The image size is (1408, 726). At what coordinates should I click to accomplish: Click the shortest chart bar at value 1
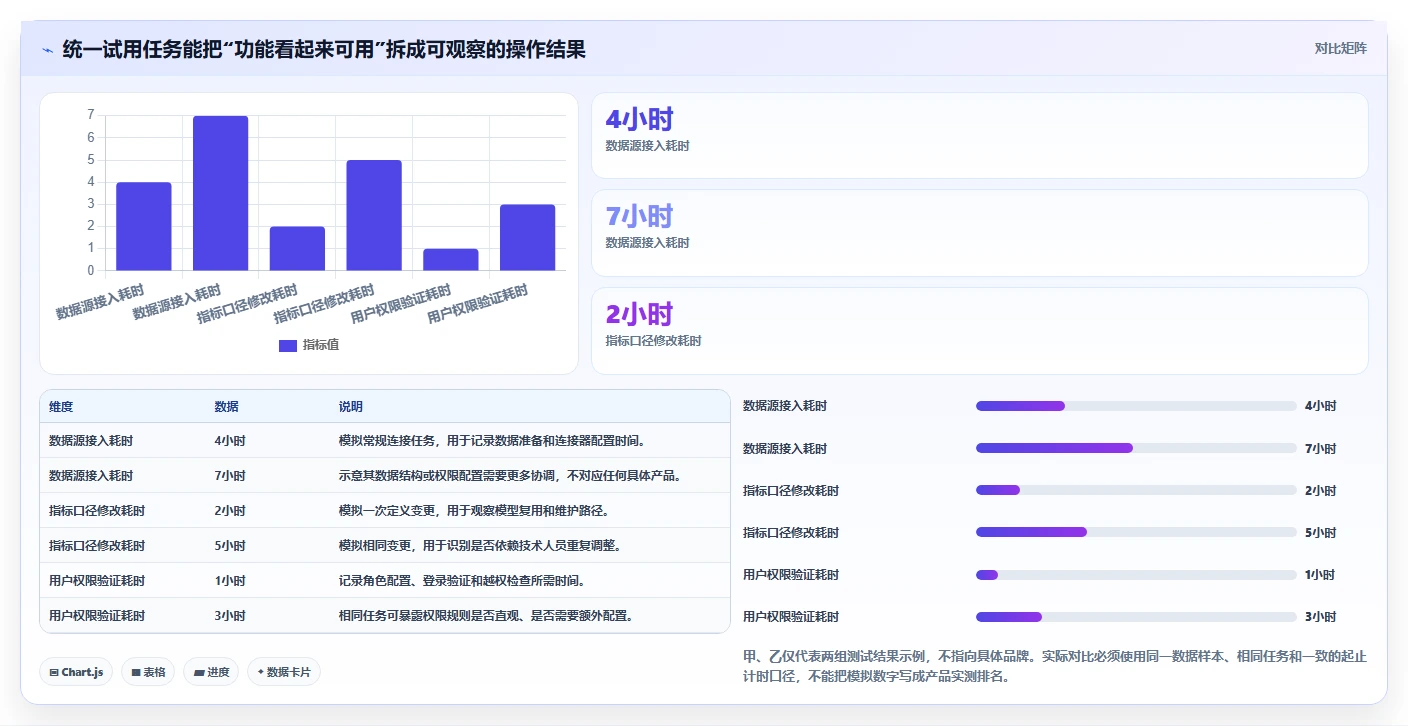click(x=451, y=259)
